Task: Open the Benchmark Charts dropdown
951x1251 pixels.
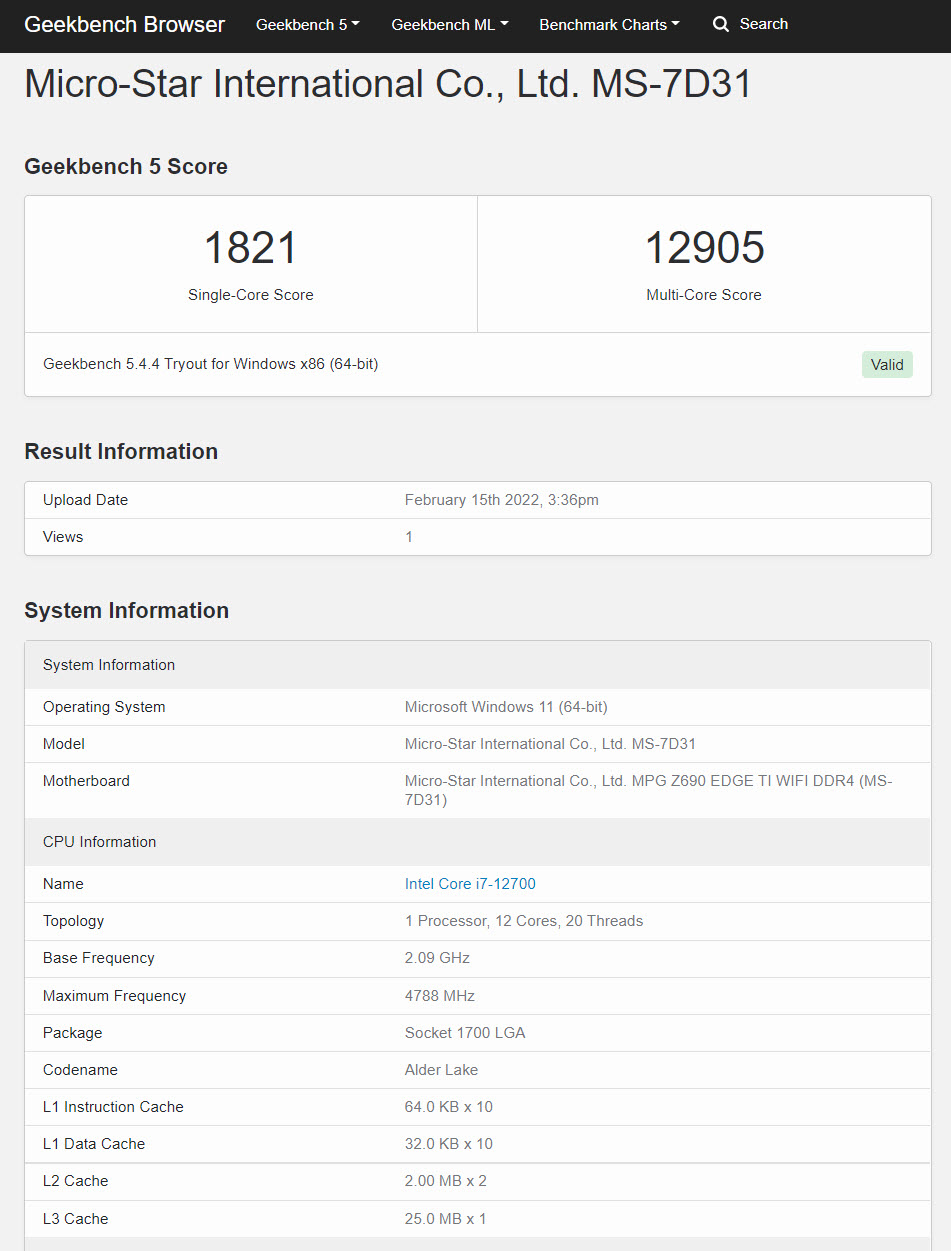Action: [608, 25]
